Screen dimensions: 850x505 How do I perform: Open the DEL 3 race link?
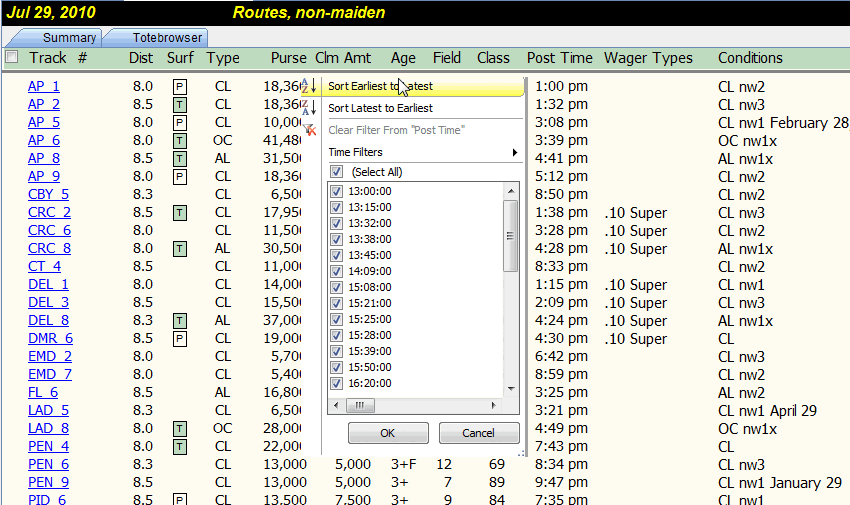[x=48, y=302]
